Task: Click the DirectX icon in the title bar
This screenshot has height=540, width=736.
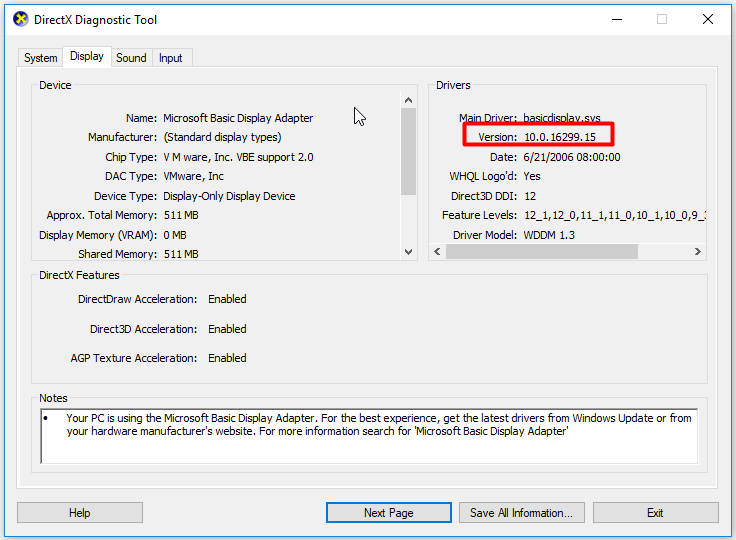Action: coord(20,19)
